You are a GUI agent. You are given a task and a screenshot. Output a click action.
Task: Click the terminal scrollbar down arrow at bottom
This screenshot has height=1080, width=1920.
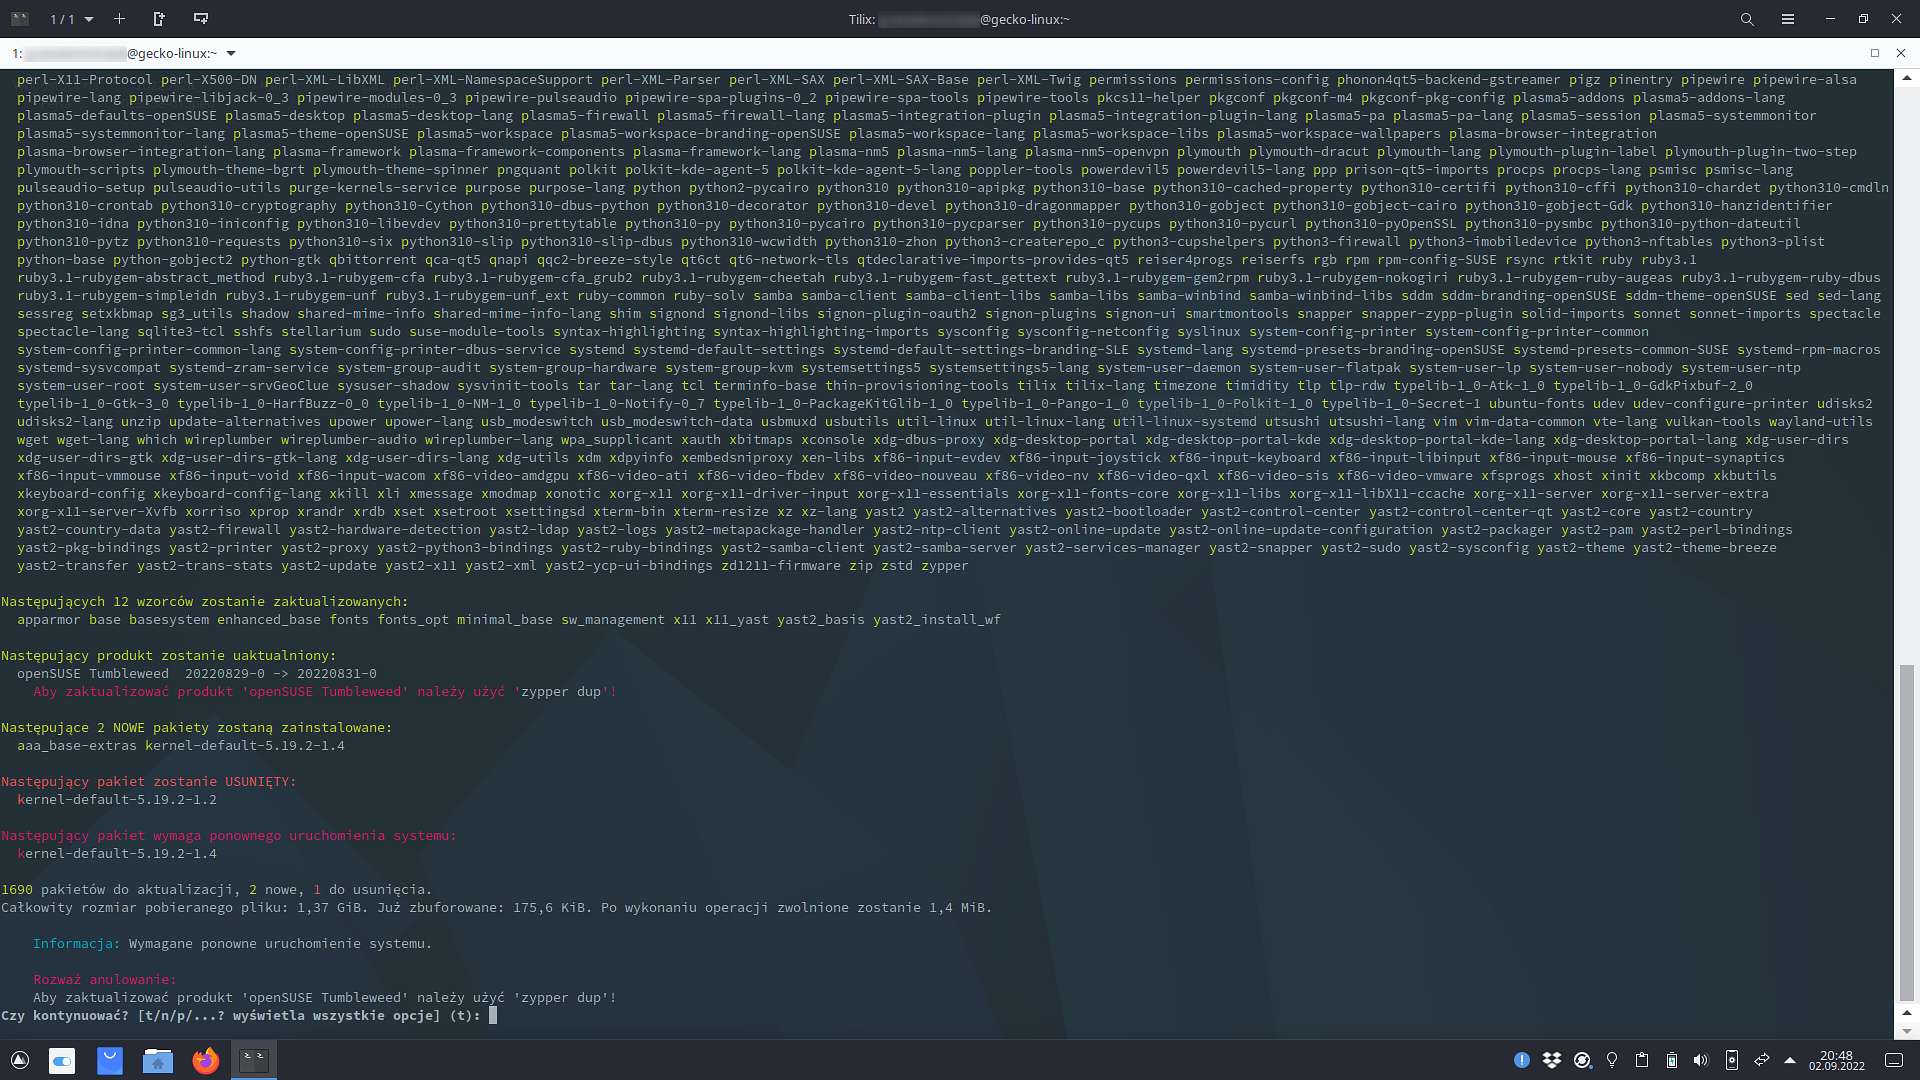[x=1907, y=1031]
